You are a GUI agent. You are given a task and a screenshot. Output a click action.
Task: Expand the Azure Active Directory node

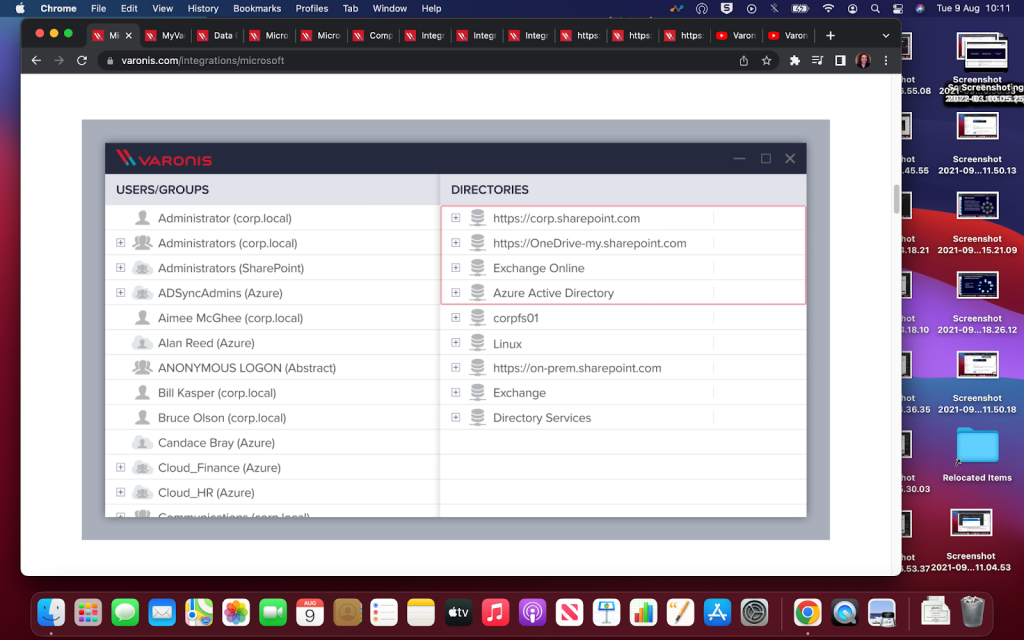coord(456,293)
